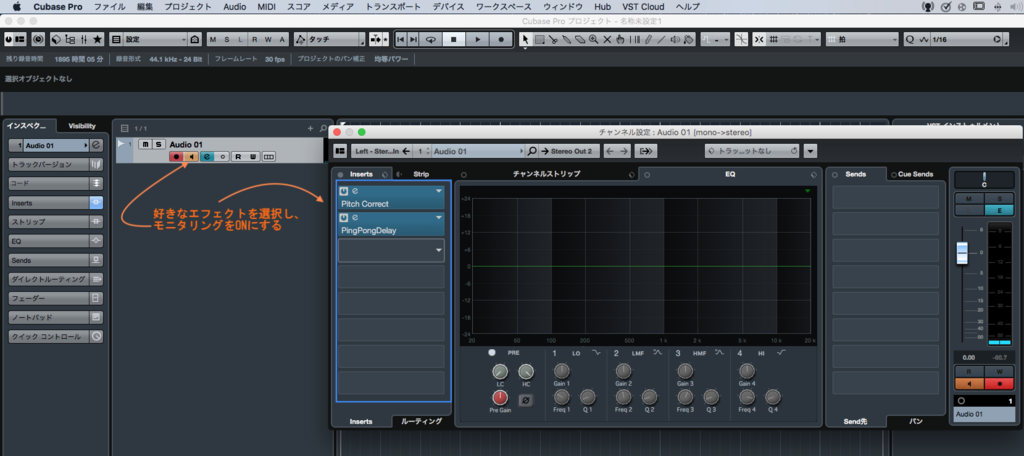Screen dimensions: 1024x456
Task: Solo the Audio 01 track
Action: pos(157,144)
